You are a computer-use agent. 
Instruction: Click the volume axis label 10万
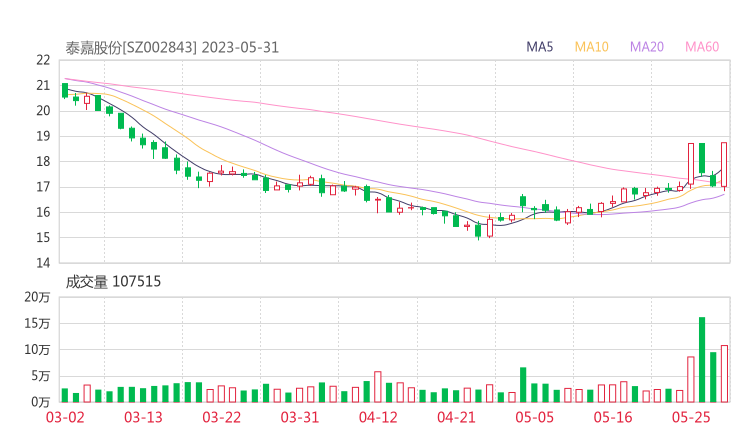coord(37,350)
